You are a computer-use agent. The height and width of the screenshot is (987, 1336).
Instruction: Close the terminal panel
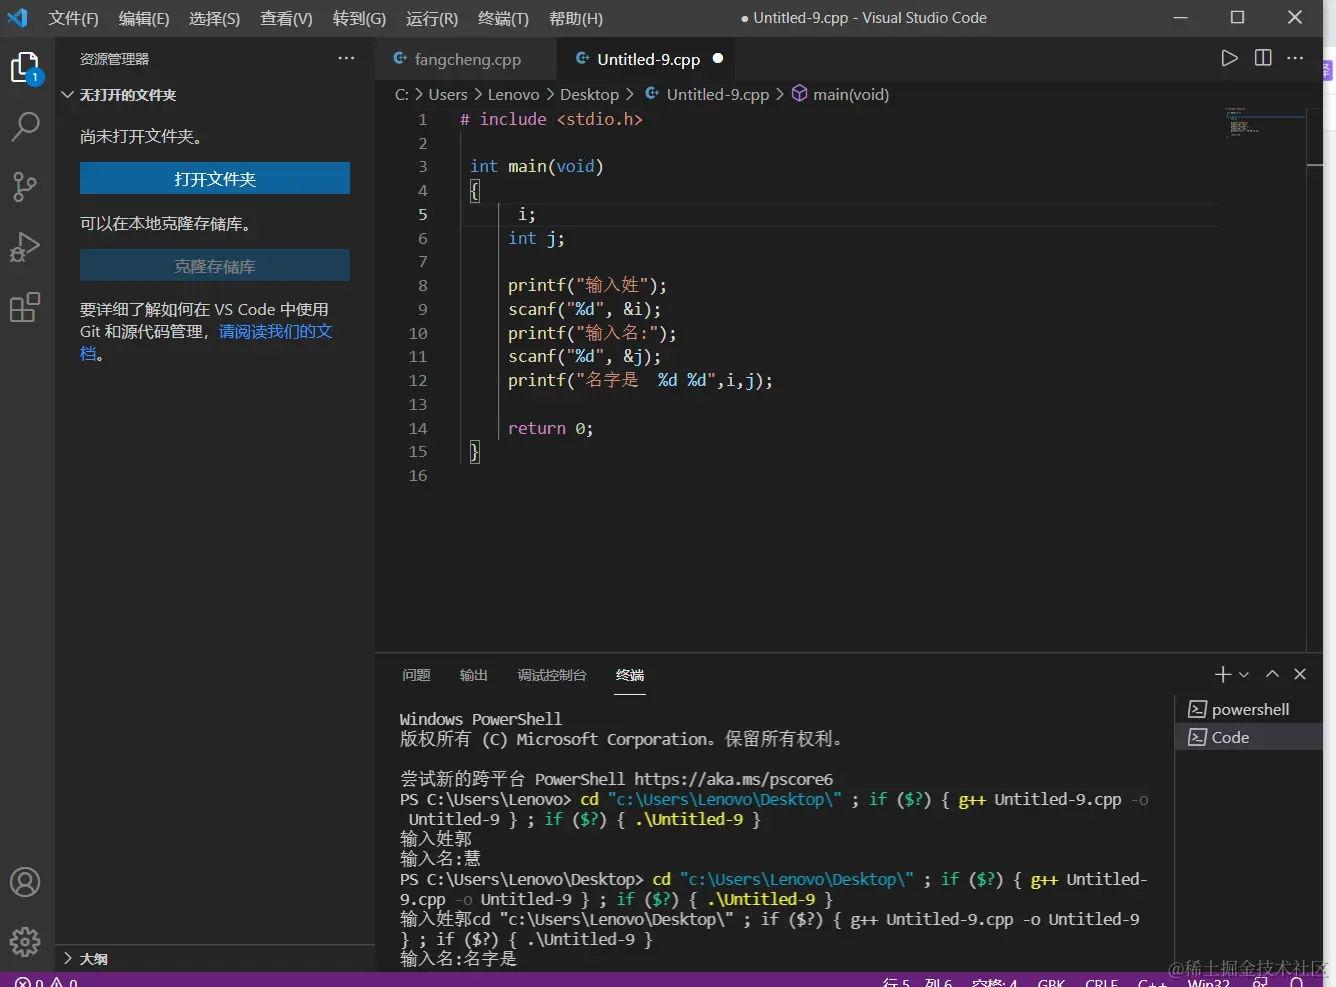pos(1300,674)
